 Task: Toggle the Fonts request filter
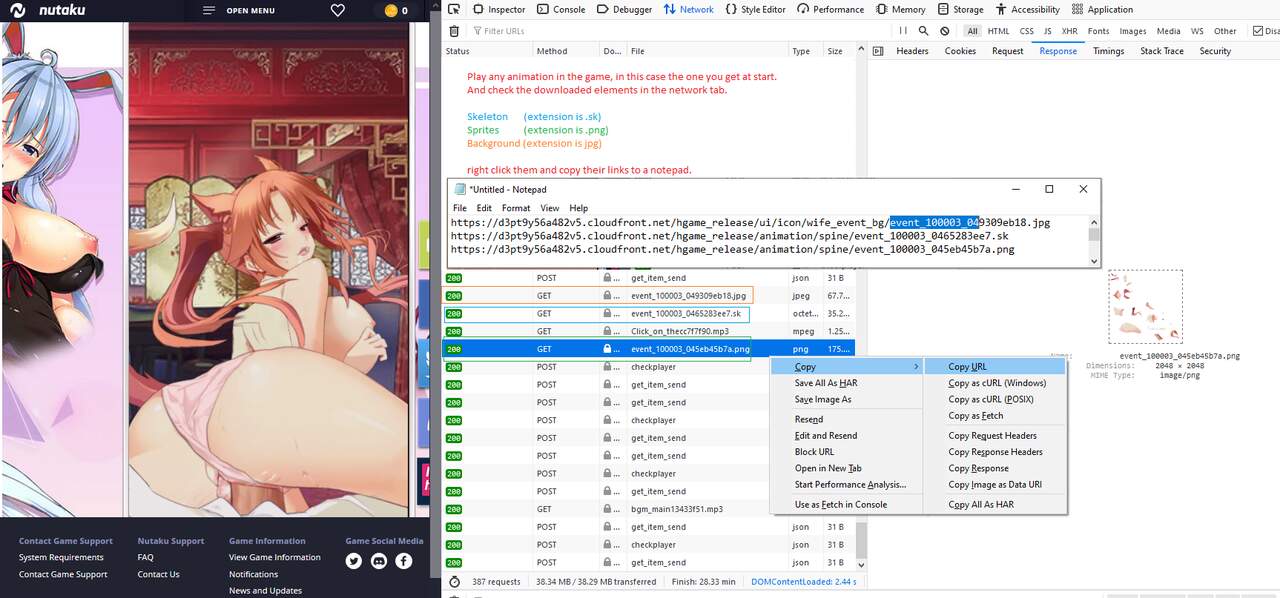point(1099,31)
